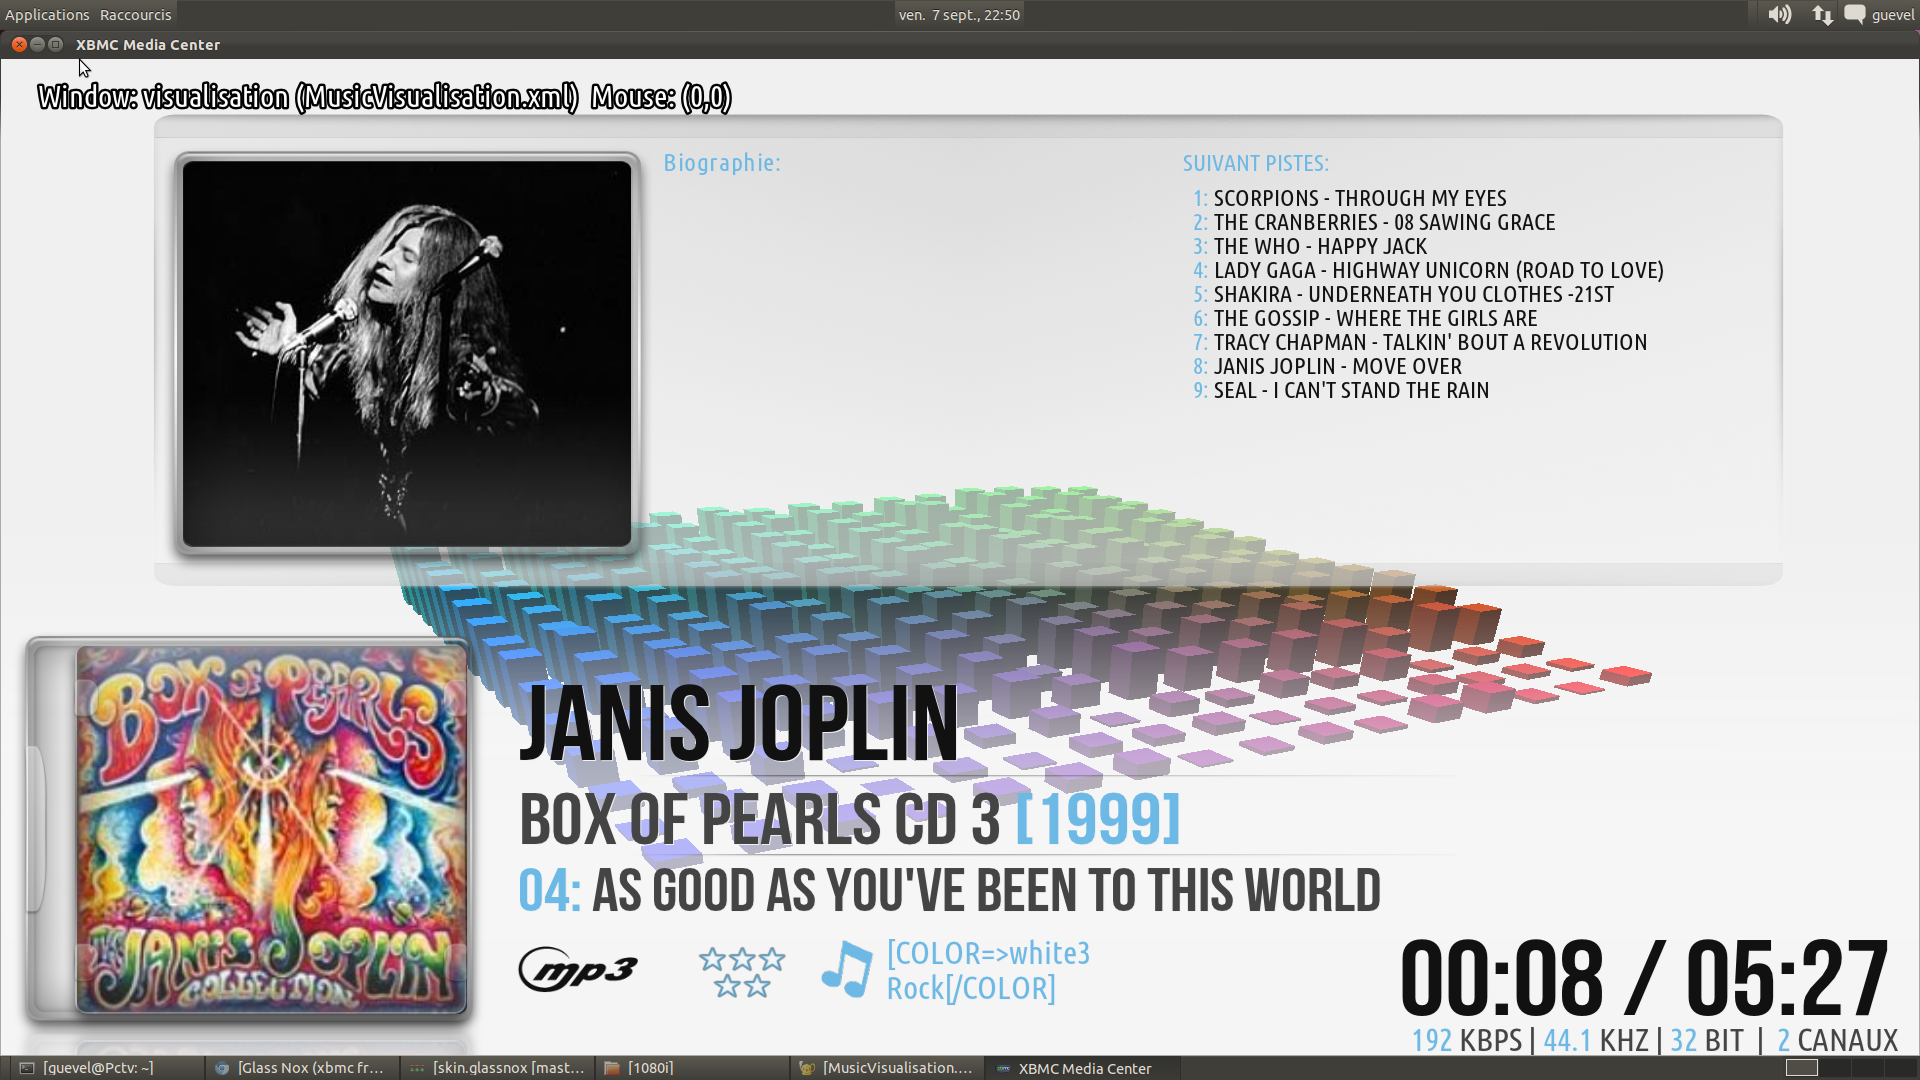Select the first workspace in the switcher
The image size is (1920, 1080).
coord(1801,1068)
